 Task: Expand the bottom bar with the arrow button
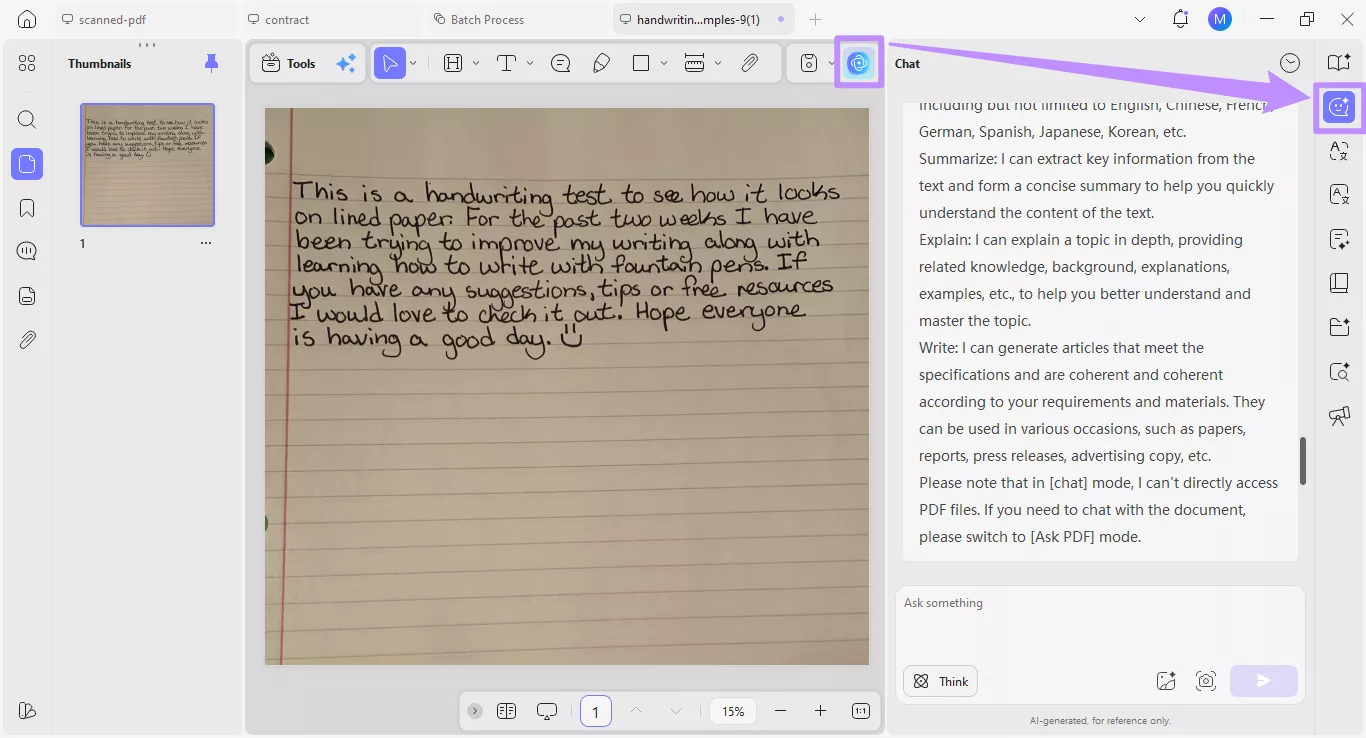pos(475,711)
